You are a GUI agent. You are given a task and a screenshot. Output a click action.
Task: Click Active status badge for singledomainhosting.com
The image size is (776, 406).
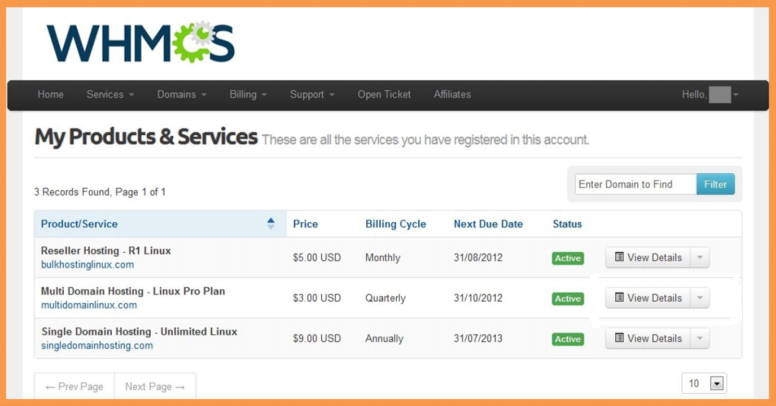(568, 340)
